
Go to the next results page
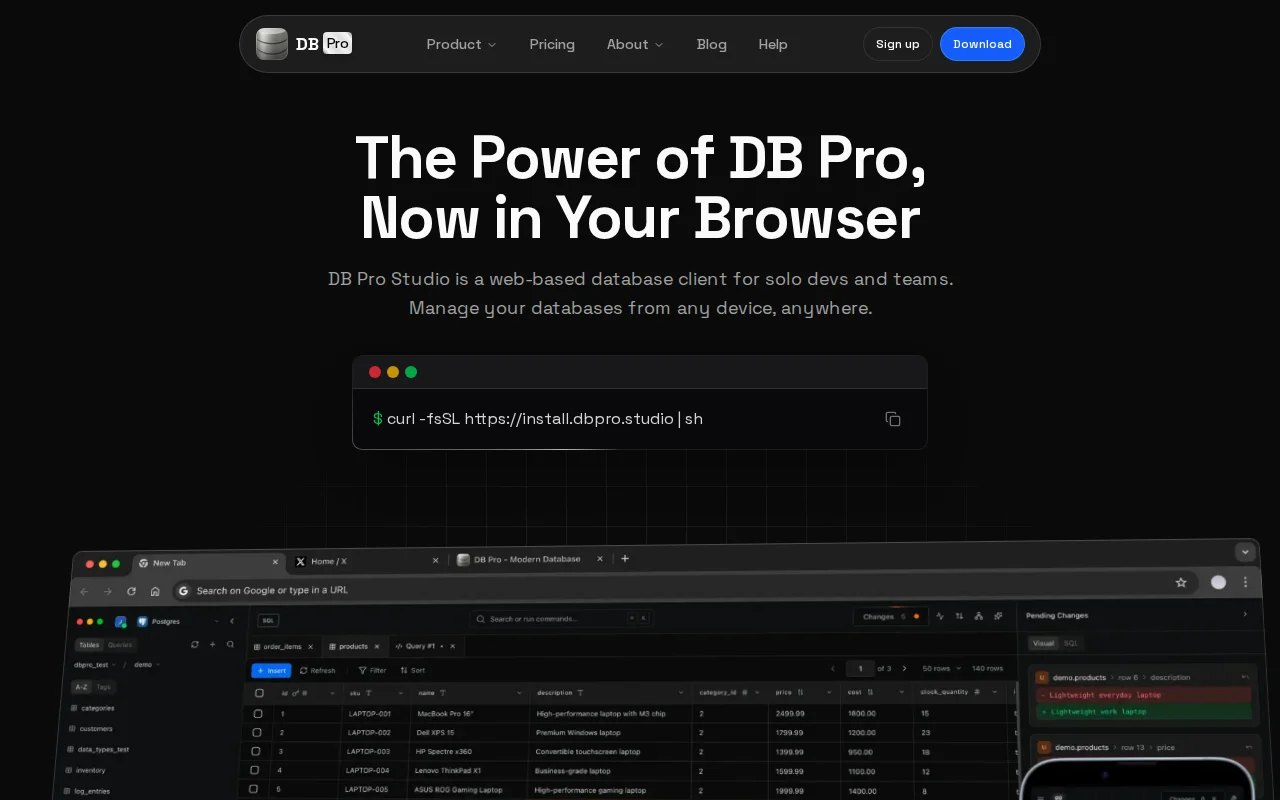coord(904,668)
